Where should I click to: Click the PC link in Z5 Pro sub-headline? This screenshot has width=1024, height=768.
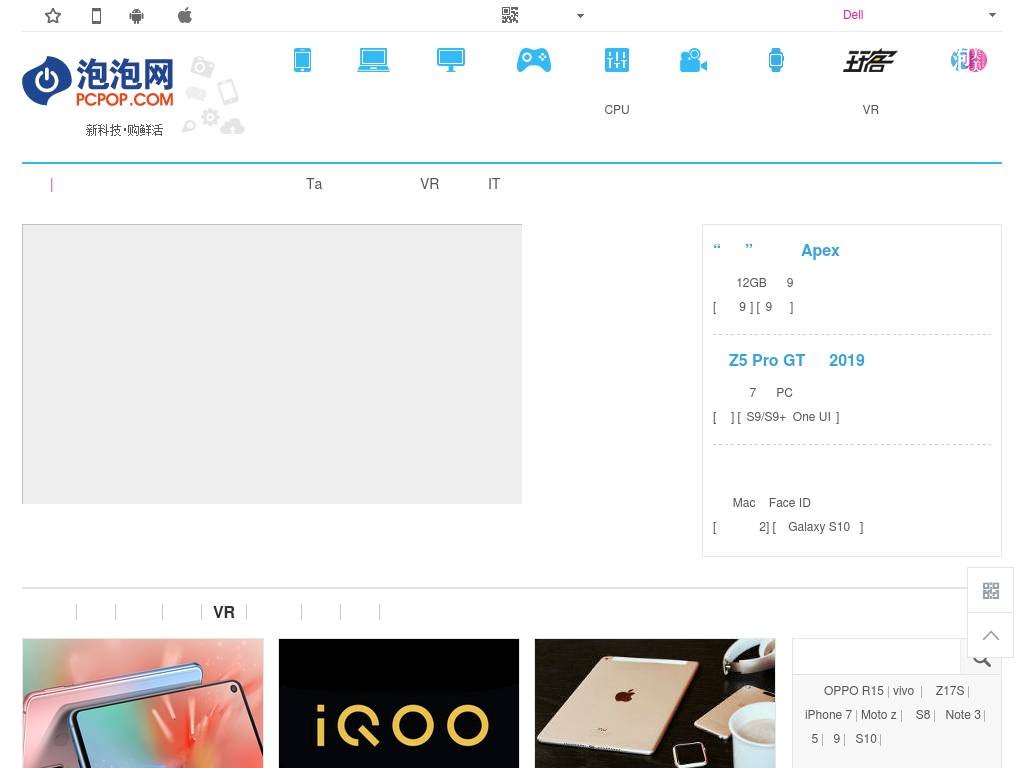tap(784, 392)
